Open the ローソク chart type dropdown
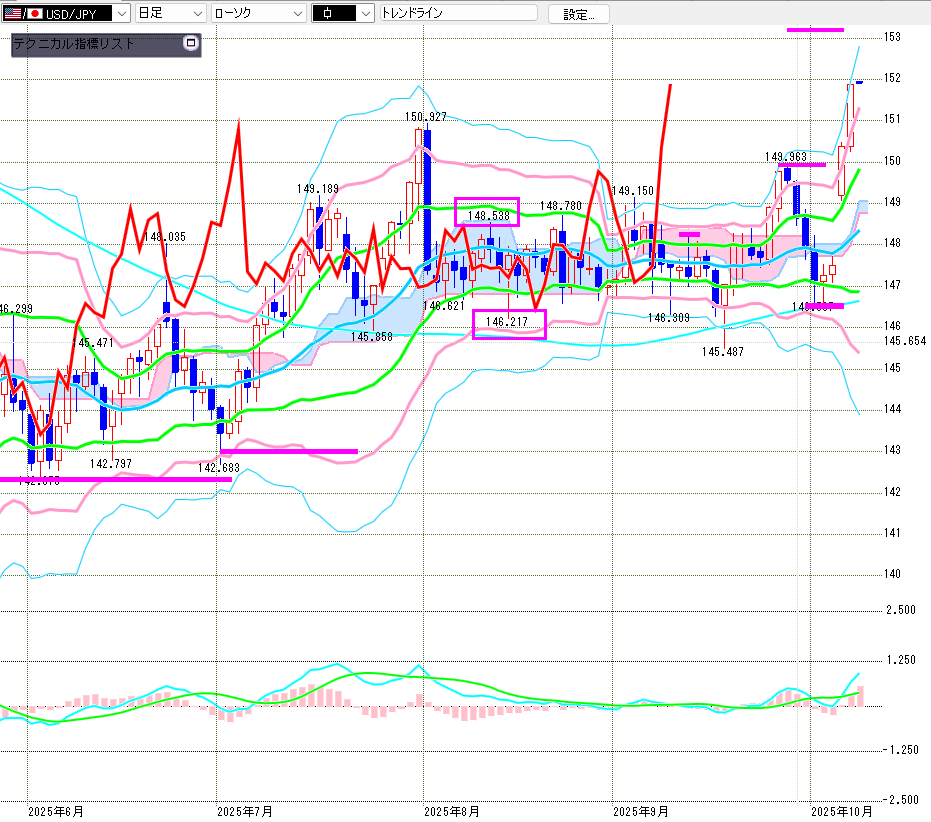The image size is (931, 822). point(258,14)
